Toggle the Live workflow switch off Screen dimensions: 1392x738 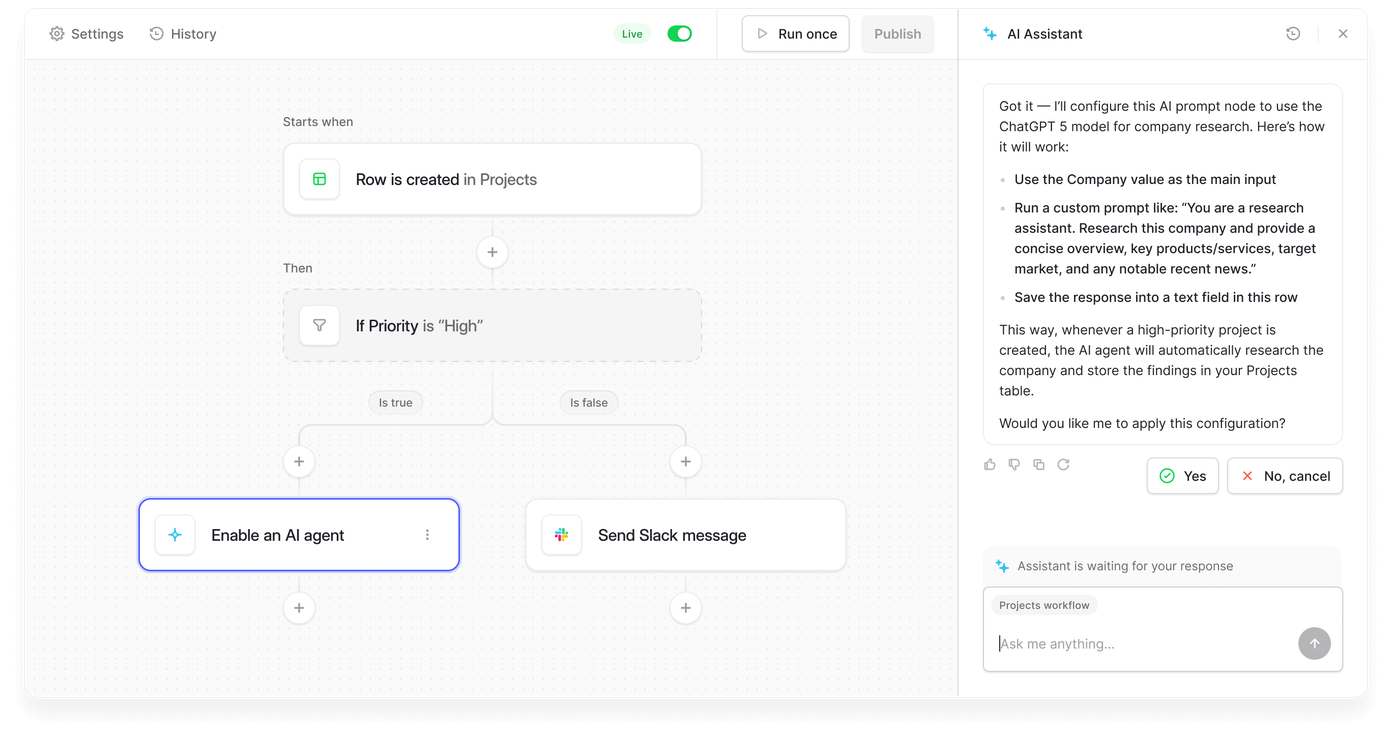679,34
